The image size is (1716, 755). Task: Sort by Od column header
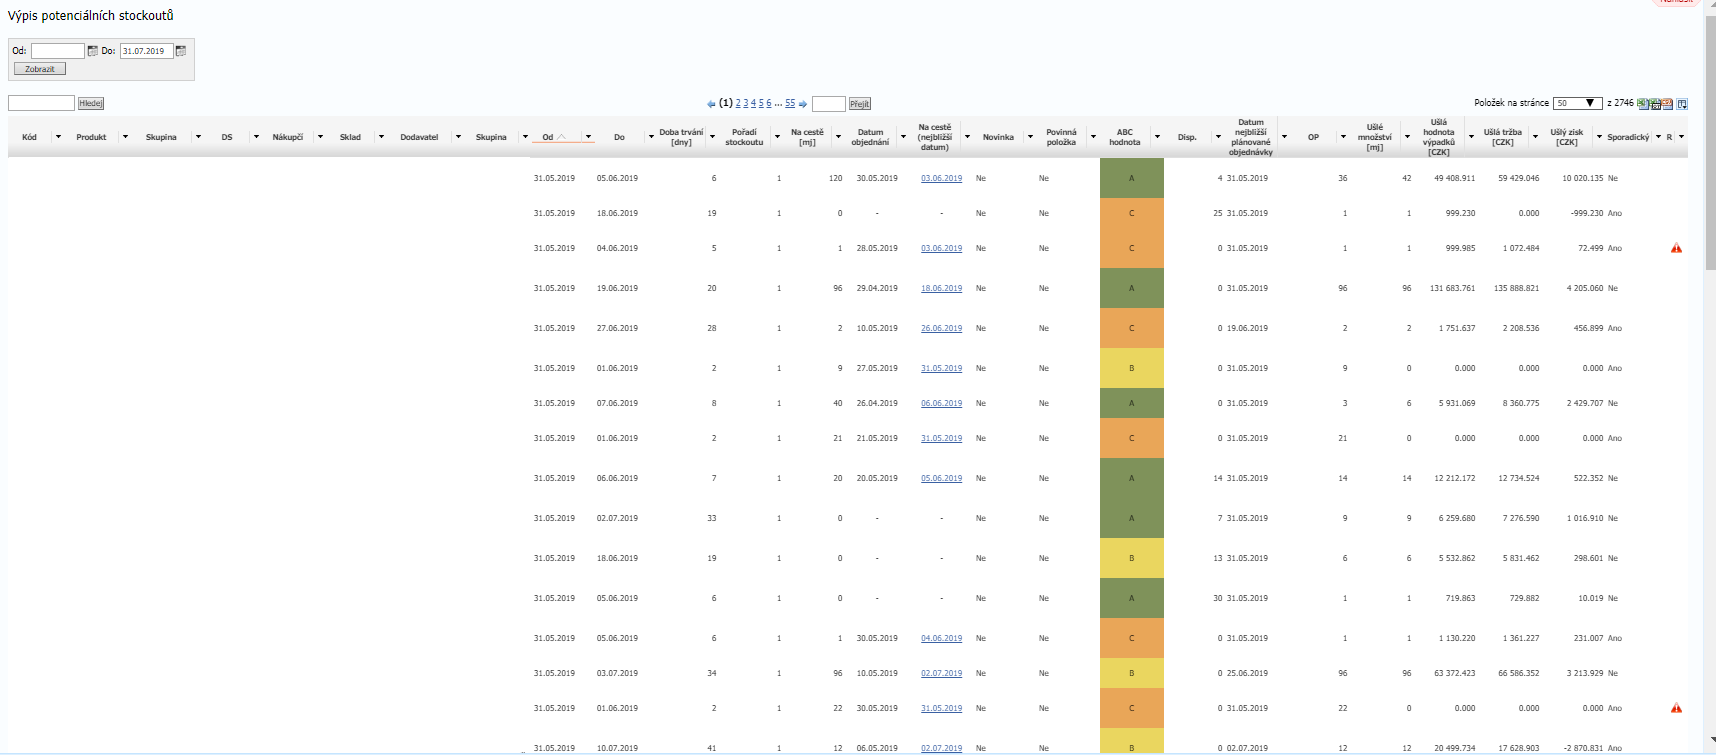(x=548, y=137)
